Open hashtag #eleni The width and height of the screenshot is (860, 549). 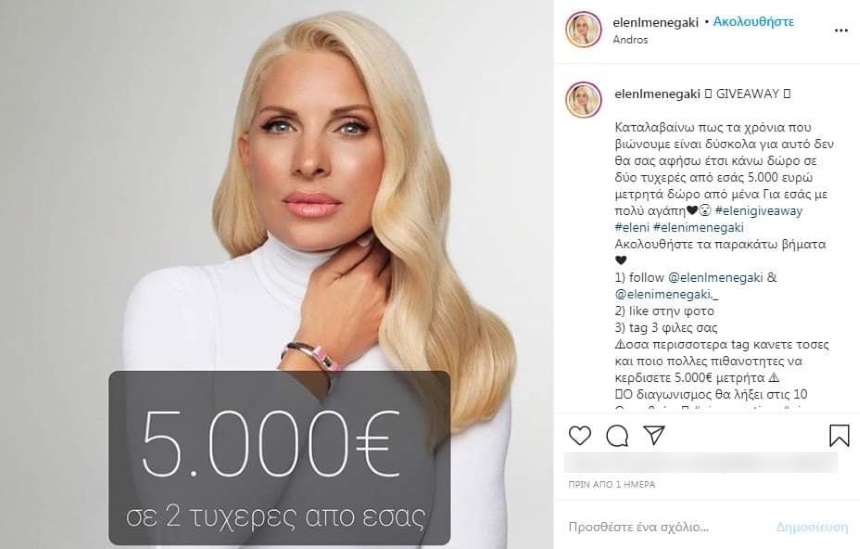coord(632,228)
